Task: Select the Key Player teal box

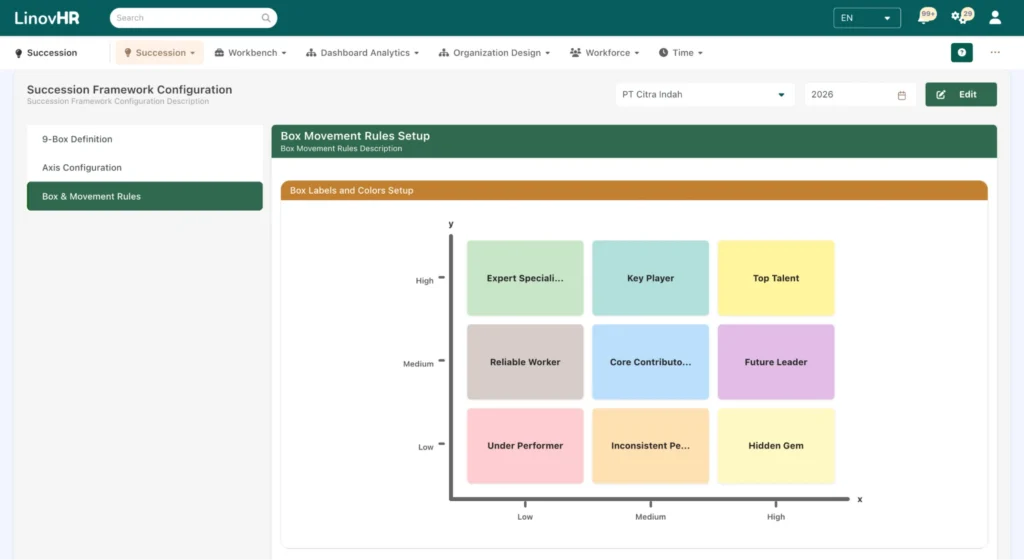Action: click(650, 278)
